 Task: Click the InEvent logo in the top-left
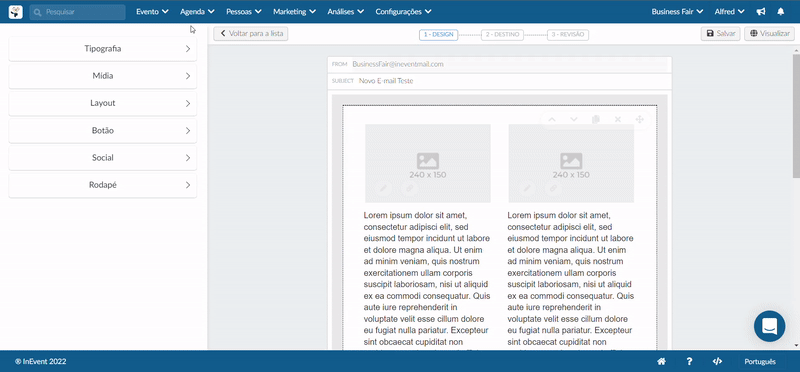(x=16, y=12)
